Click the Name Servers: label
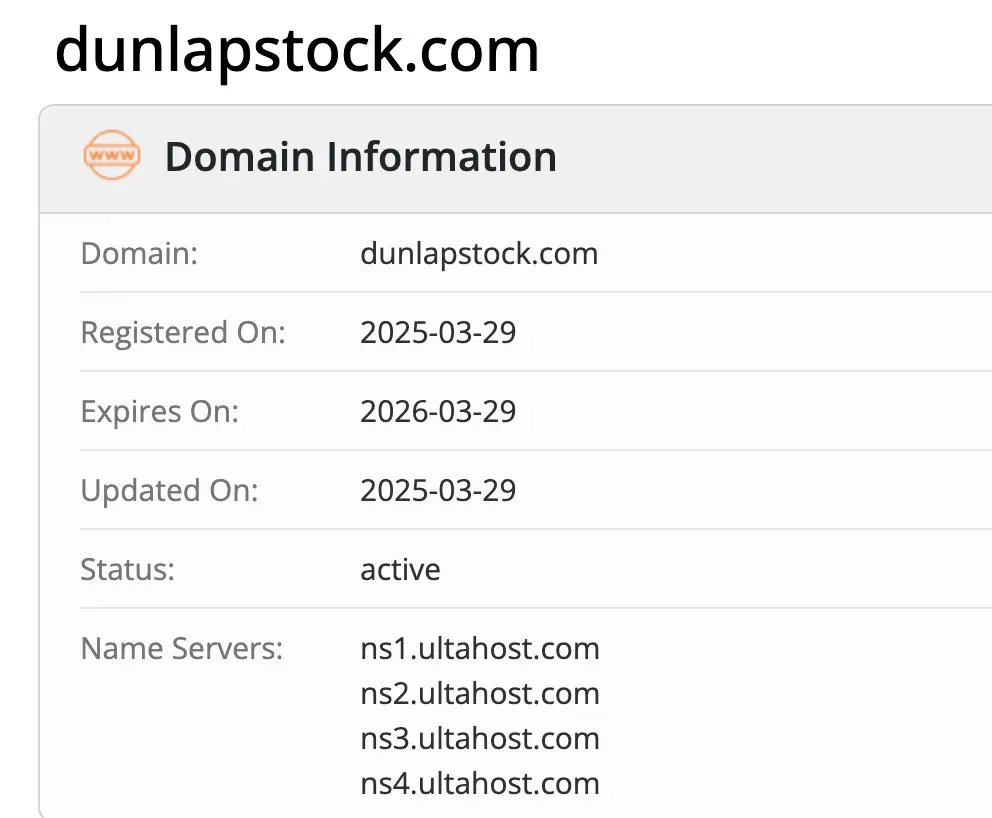This screenshot has width=992, height=818. click(181, 649)
